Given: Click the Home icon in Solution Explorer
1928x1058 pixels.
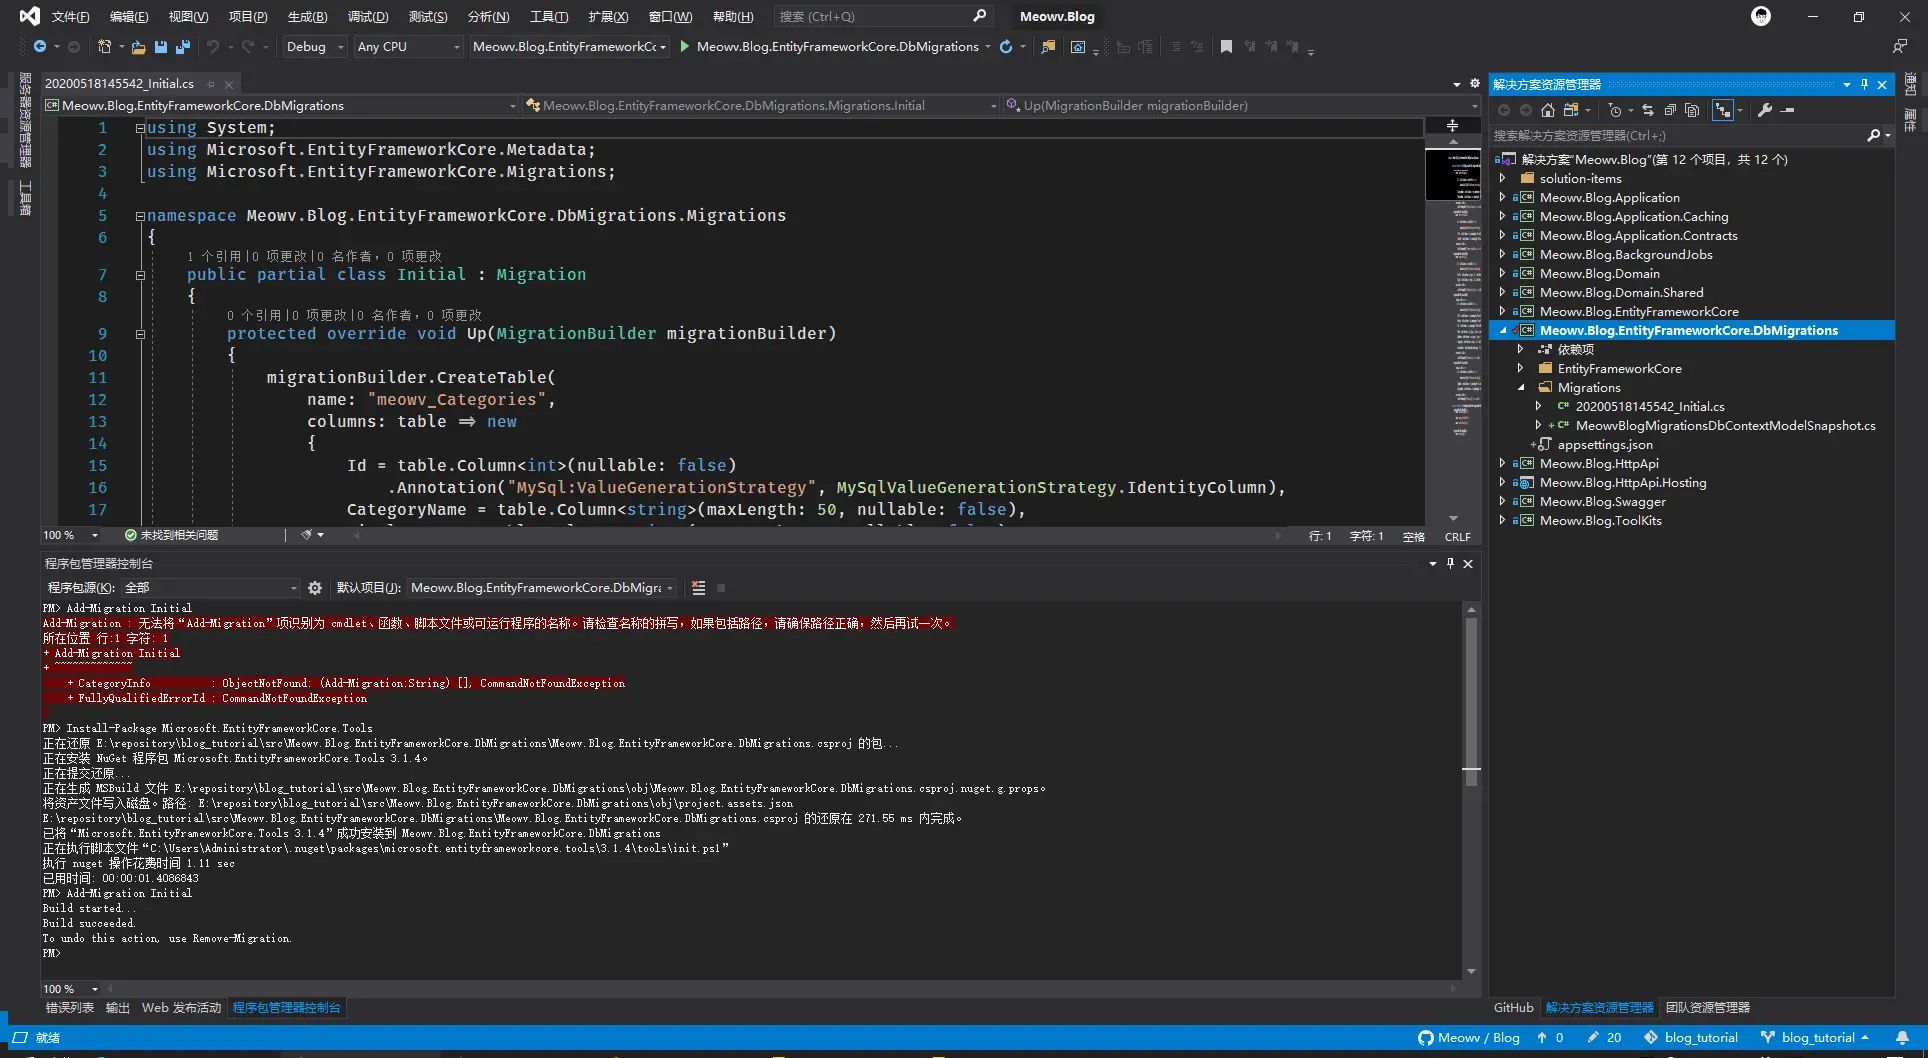Looking at the screenshot, I should (1547, 111).
